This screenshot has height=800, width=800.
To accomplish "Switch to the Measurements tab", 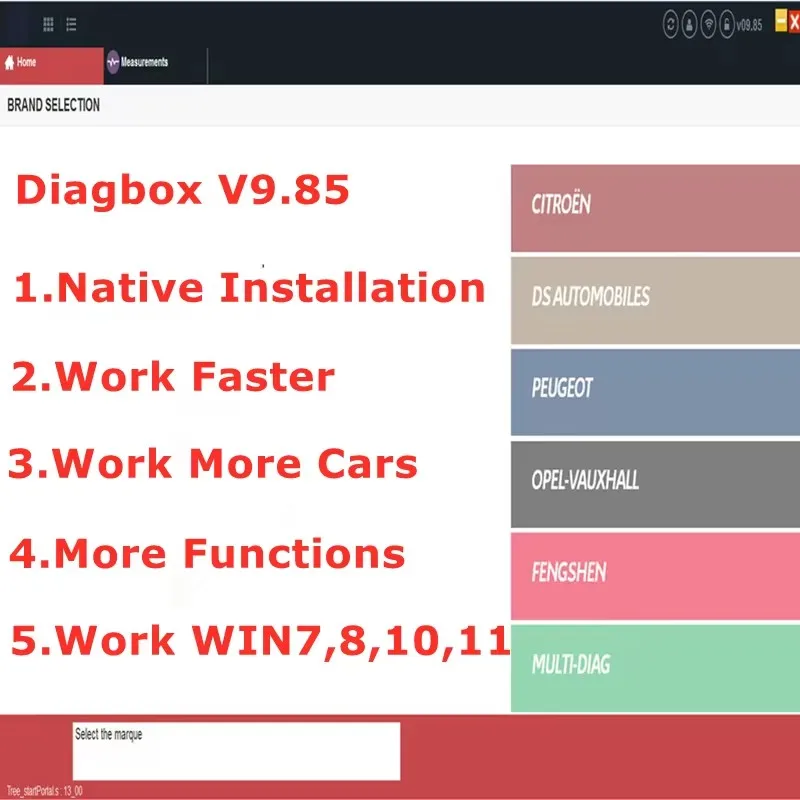I will (156, 66).
